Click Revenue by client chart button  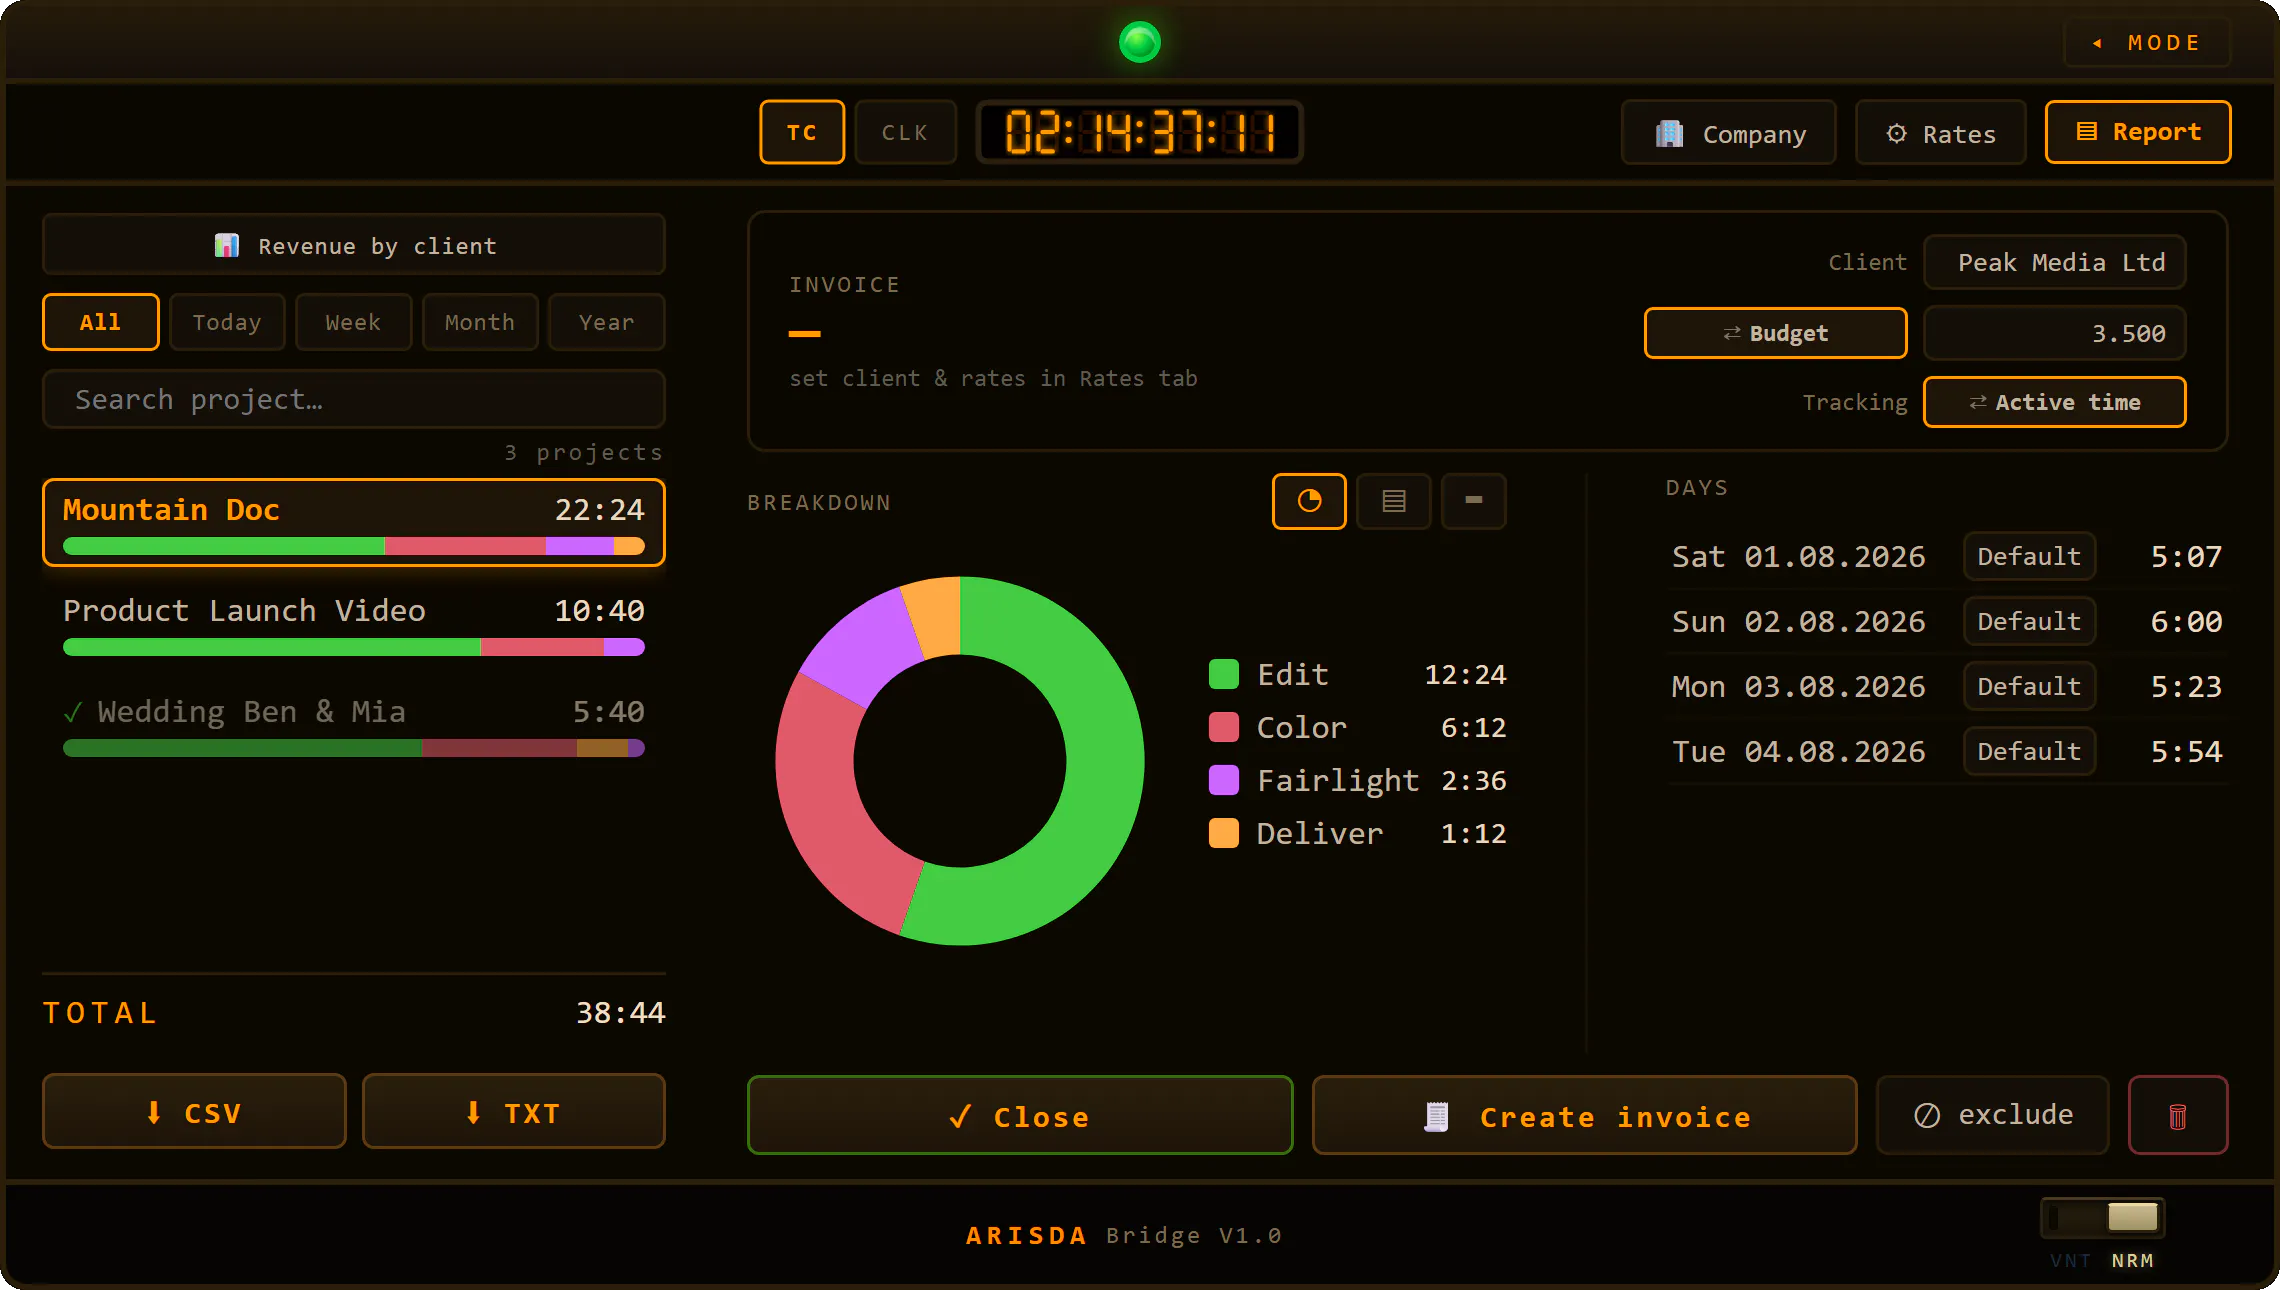354,245
